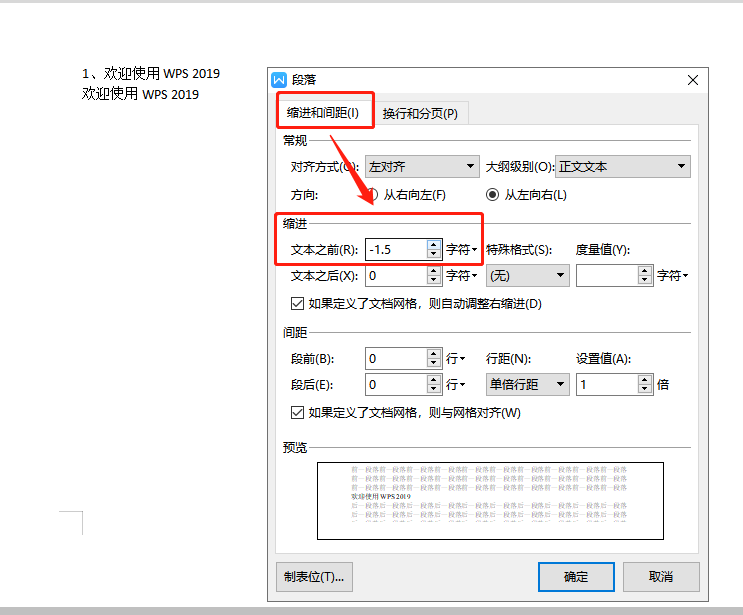Screen dimensions: 743x615
Task: Confirm with the 确定 button
Action: coord(576,577)
